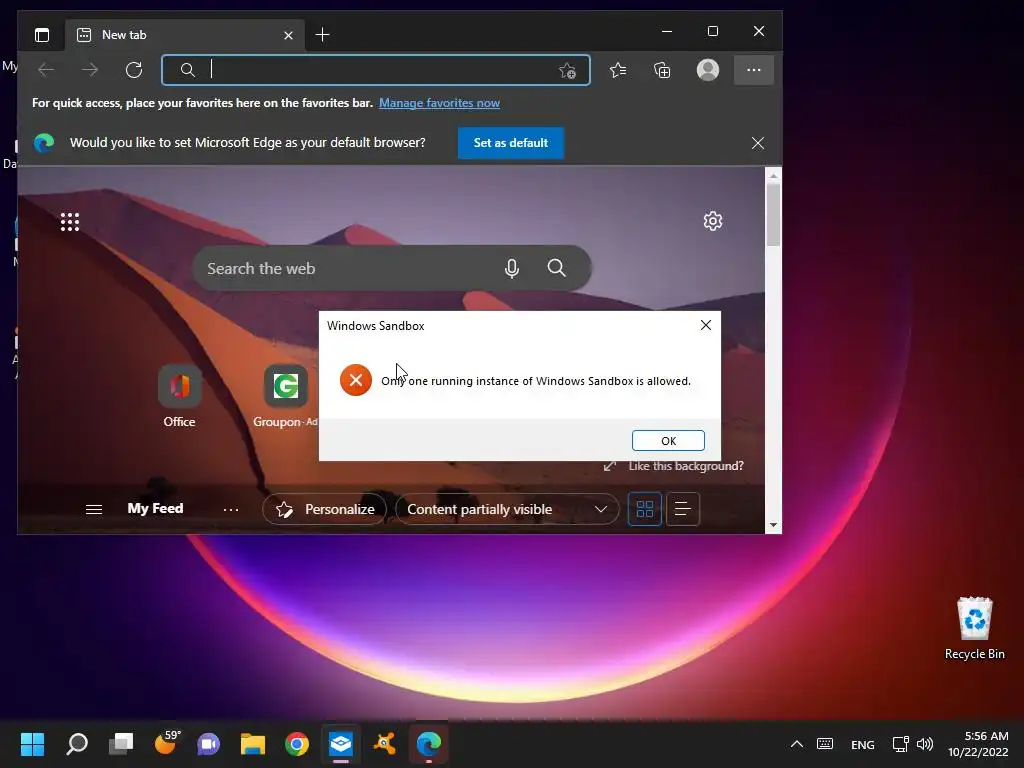Image resolution: width=1024 pixels, height=768 pixels.
Task: Open the Favorites list icon
Action: [x=618, y=70]
